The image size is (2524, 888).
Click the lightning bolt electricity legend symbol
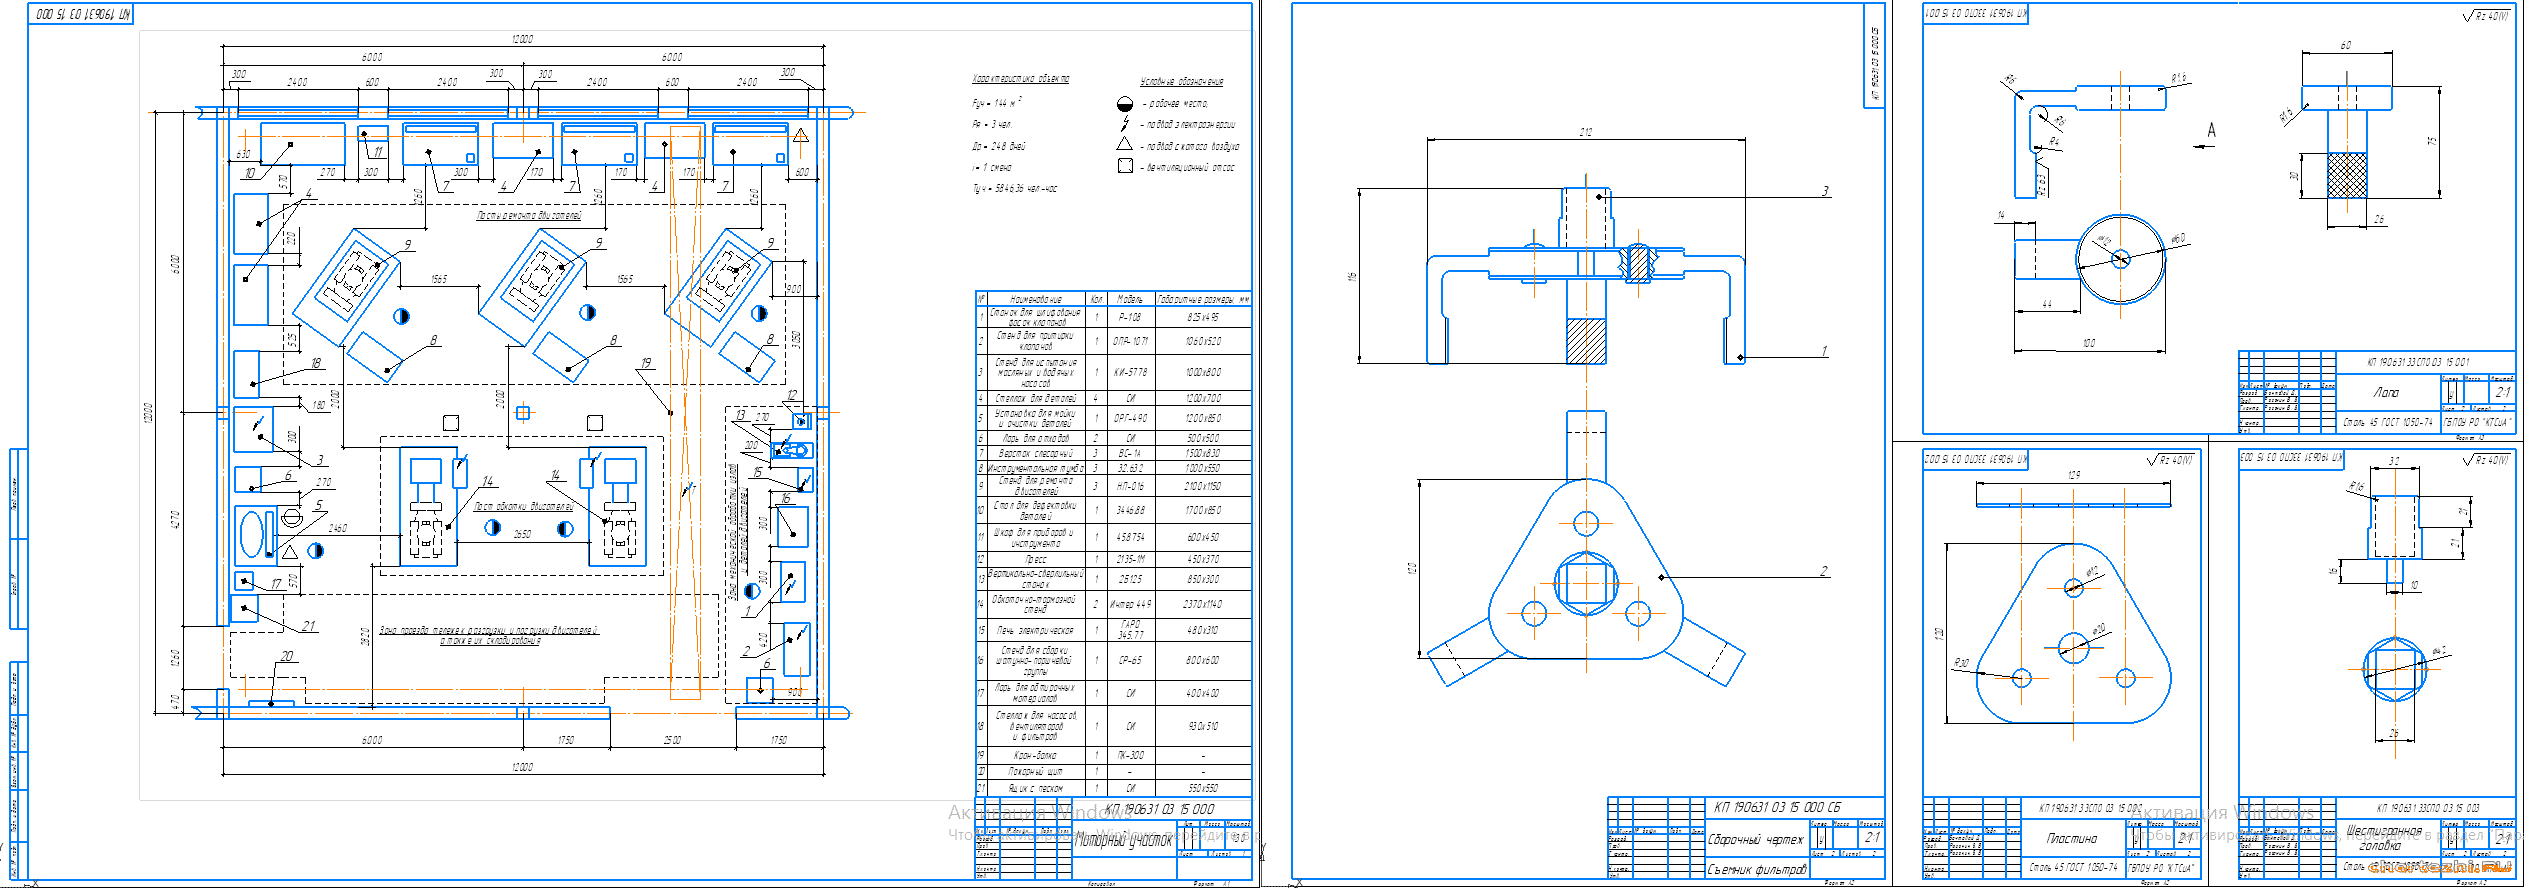(x=1125, y=124)
